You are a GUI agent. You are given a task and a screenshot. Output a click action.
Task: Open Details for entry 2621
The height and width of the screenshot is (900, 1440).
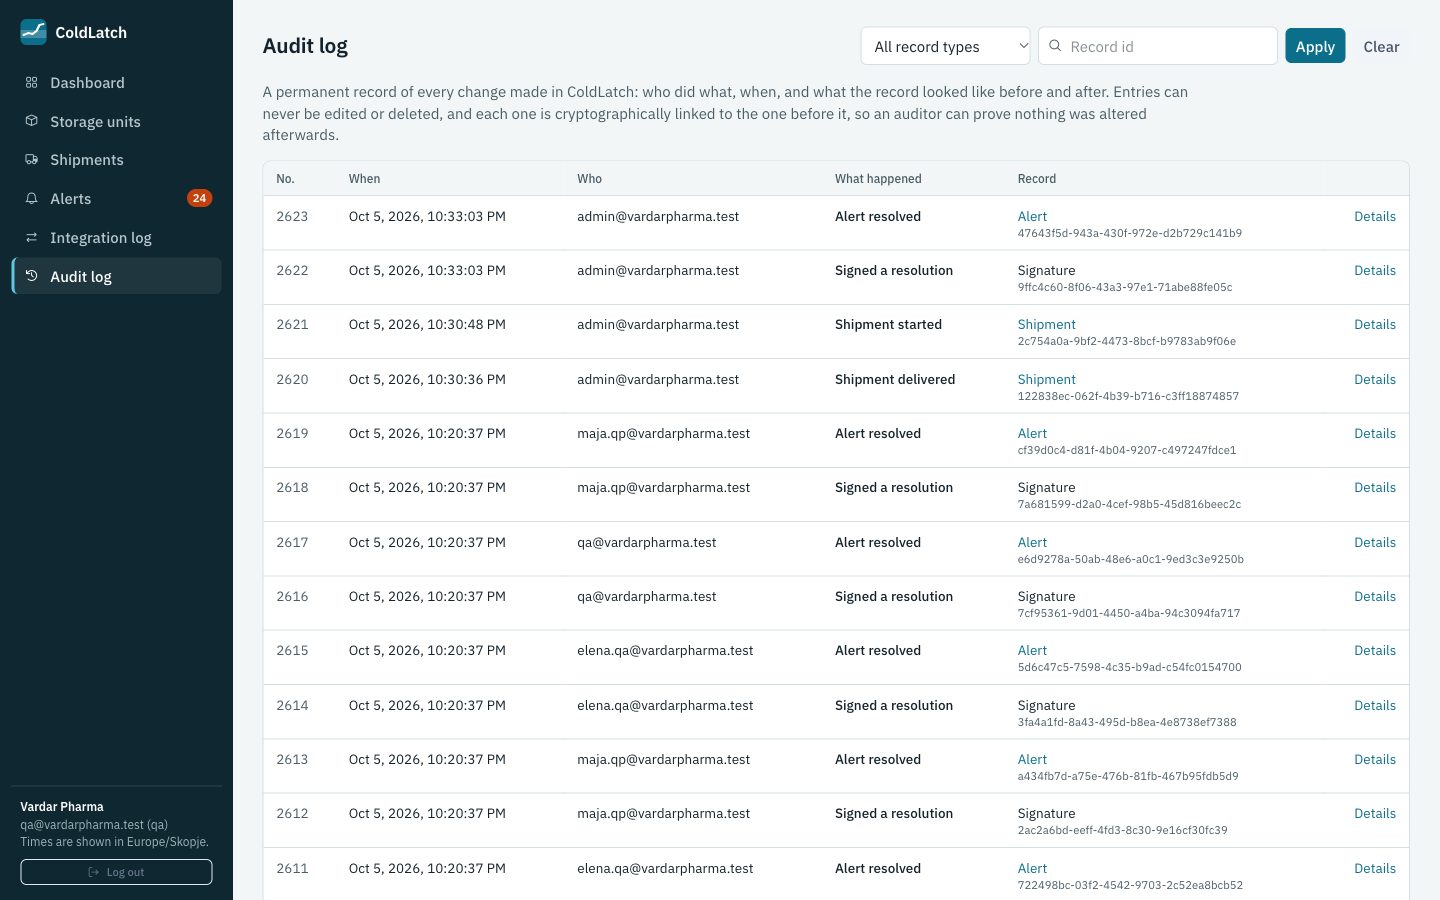1374,324
